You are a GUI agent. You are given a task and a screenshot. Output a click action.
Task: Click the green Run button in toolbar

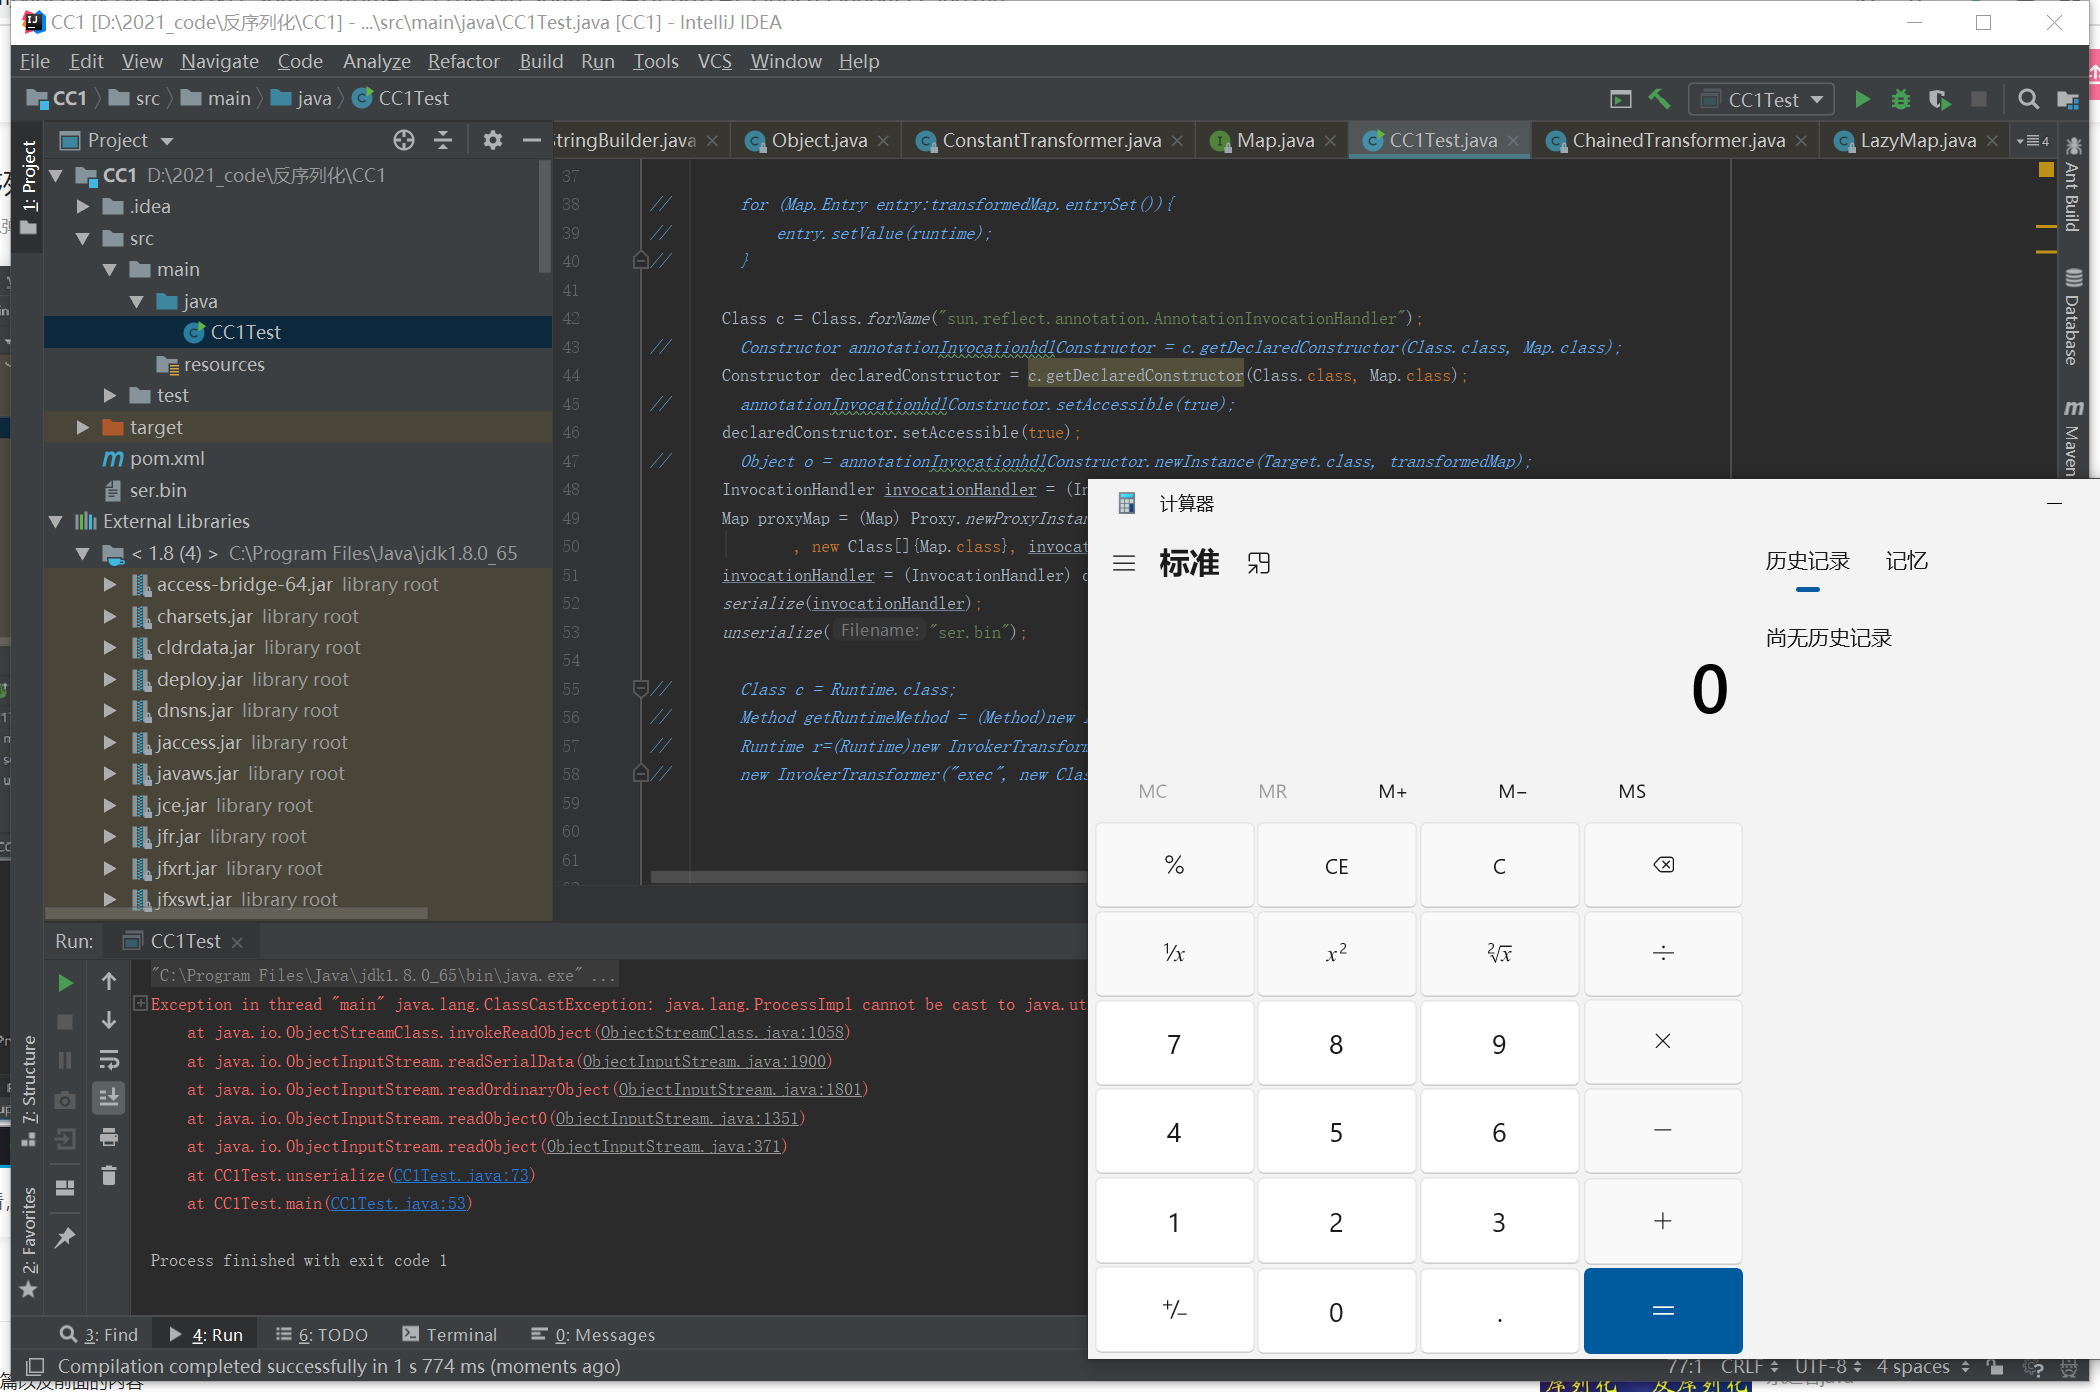pos(1862,99)
